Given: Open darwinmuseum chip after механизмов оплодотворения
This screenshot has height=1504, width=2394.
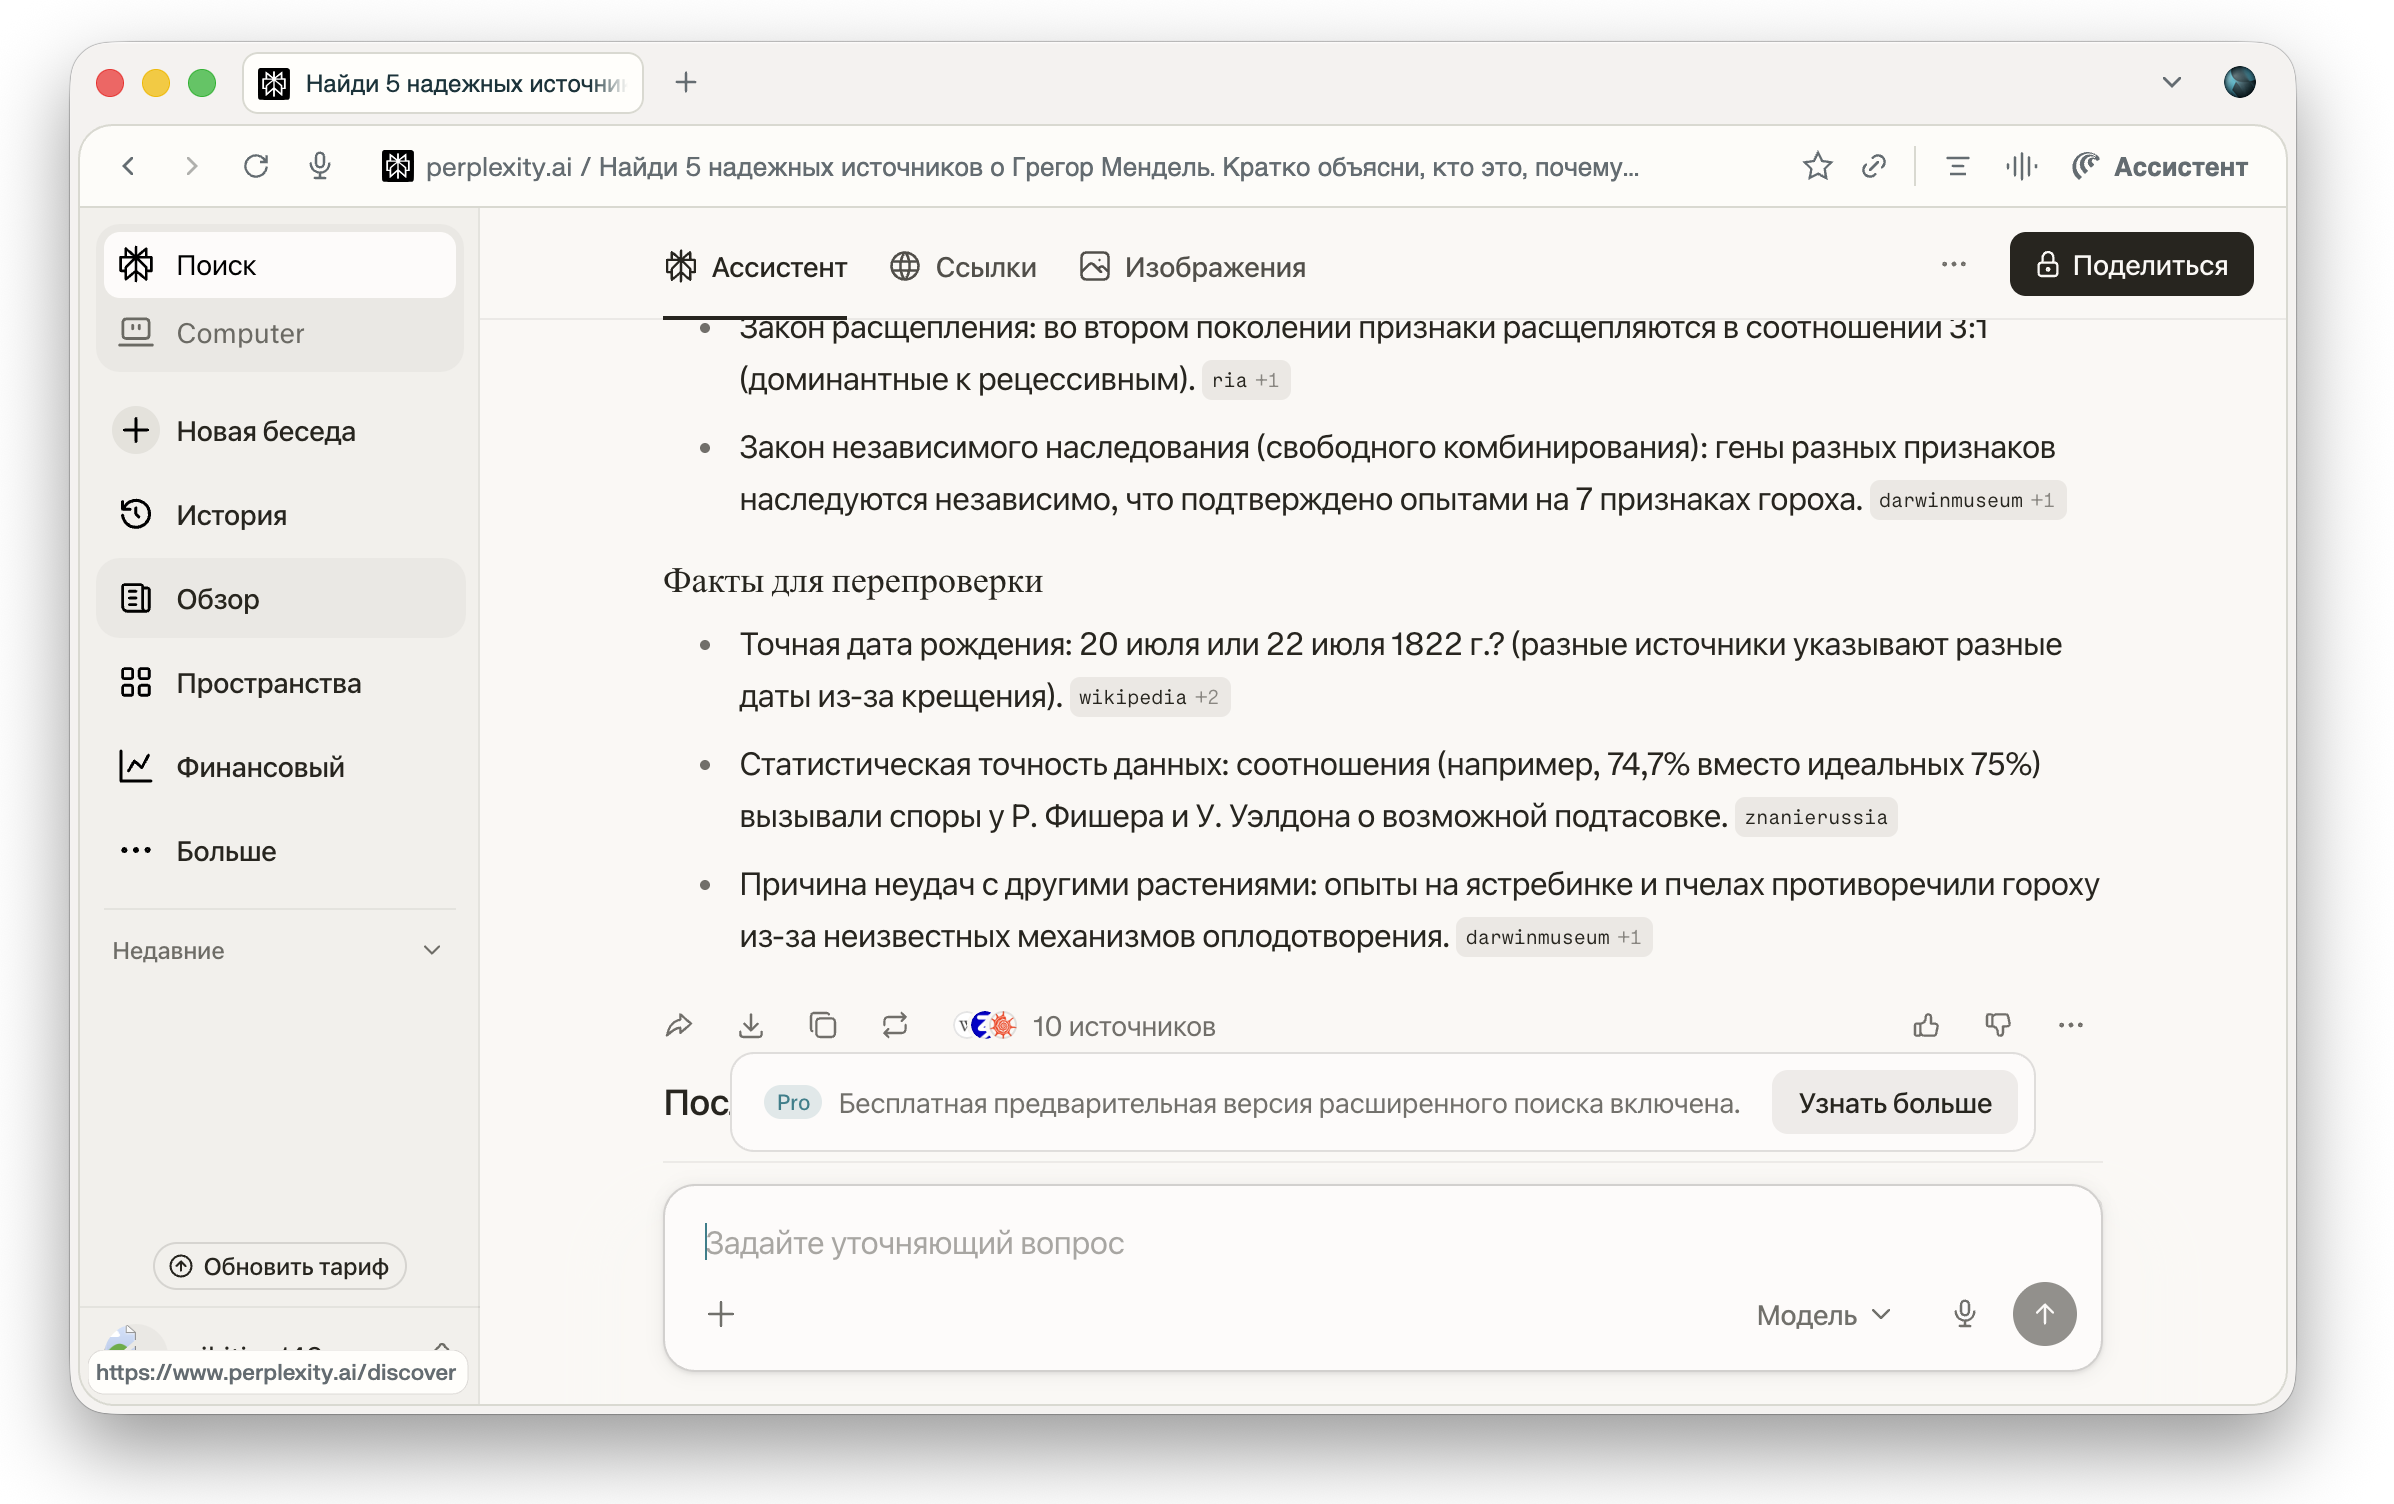Looking at the screenshot, I should pos(1553,937).
